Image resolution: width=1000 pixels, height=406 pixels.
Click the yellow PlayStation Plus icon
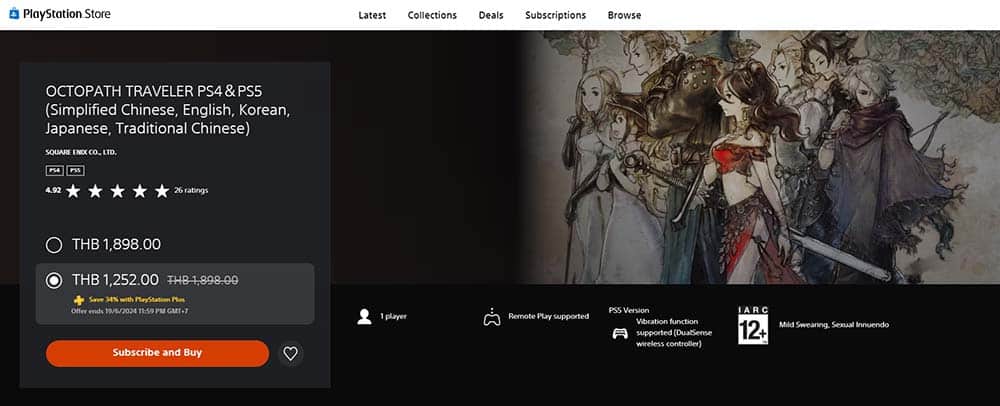79,299
